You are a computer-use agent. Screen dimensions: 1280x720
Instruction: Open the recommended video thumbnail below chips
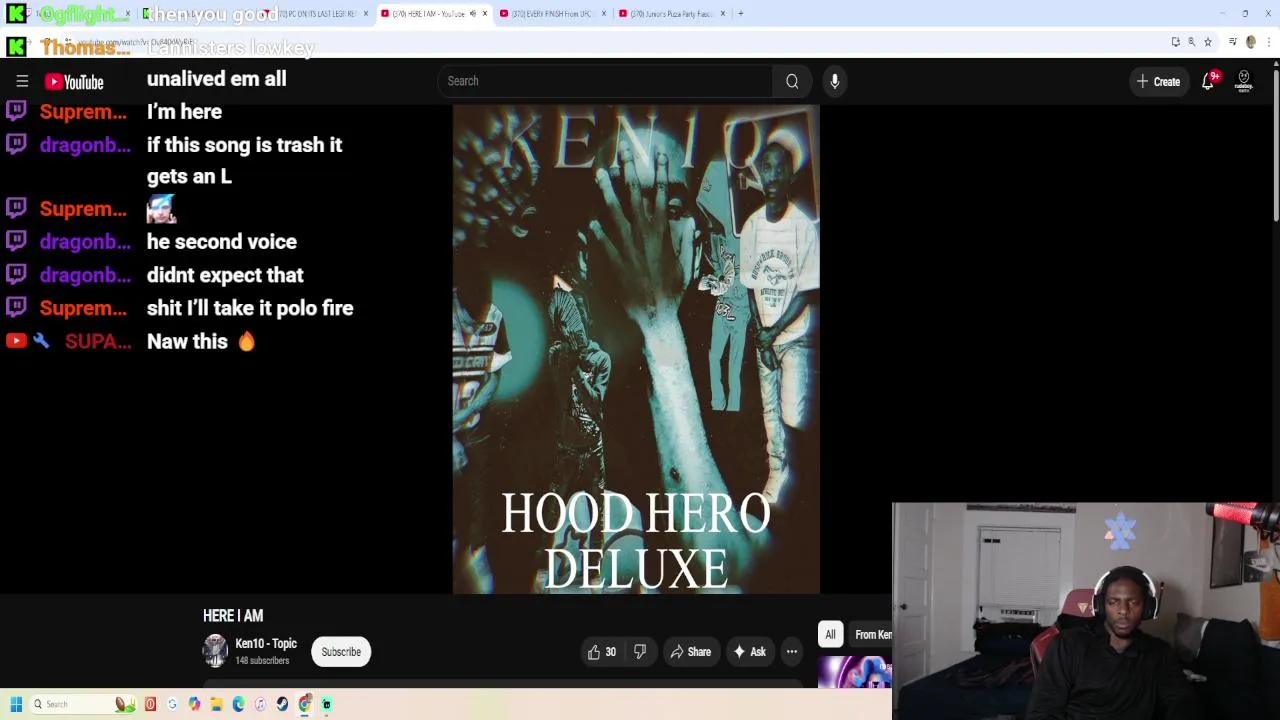(x=855, y=672)
